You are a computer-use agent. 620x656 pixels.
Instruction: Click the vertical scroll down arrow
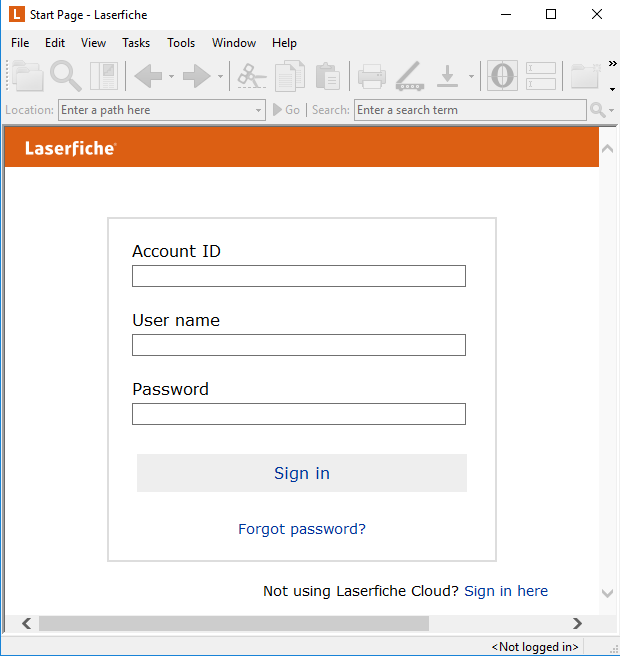coord(607,593)
